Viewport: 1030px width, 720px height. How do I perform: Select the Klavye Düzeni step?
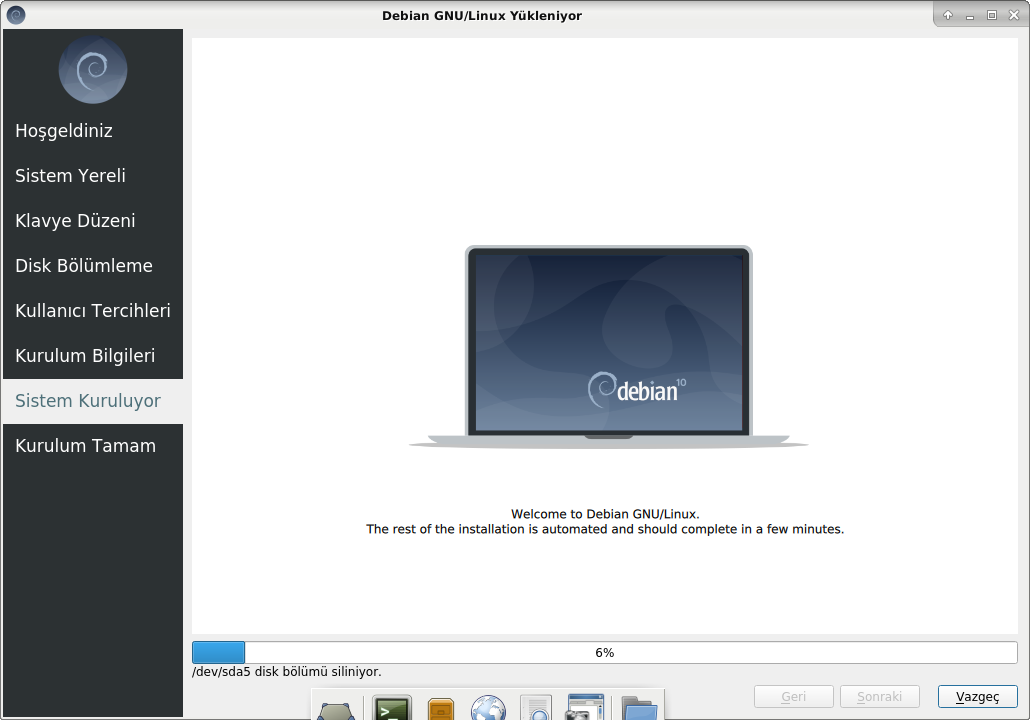(x=93, y=221)
